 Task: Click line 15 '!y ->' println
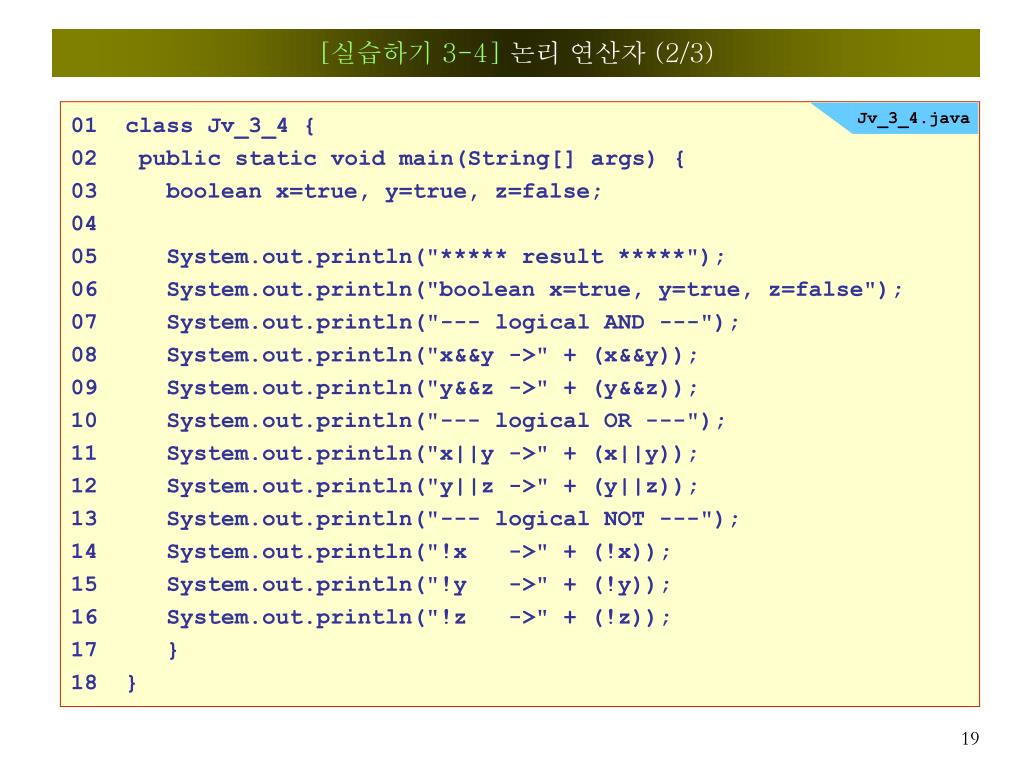[418, 584]
